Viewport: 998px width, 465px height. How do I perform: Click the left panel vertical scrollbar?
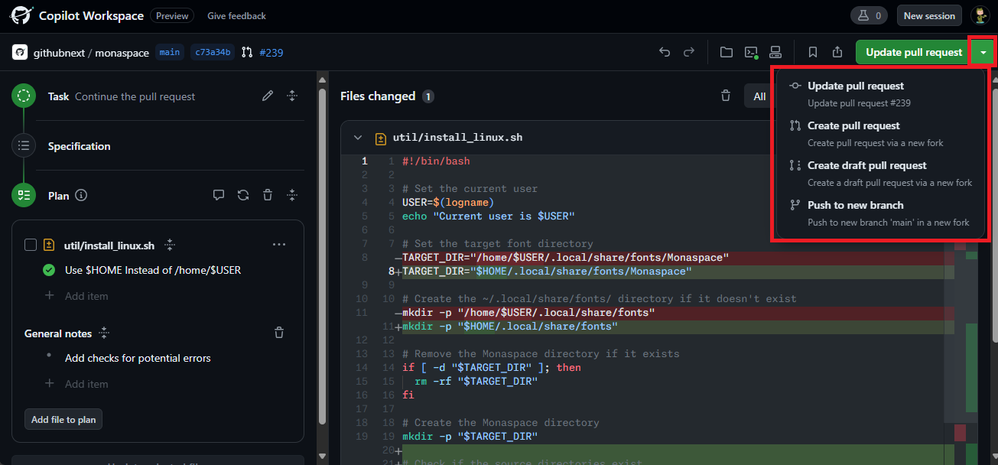point(322,254)
